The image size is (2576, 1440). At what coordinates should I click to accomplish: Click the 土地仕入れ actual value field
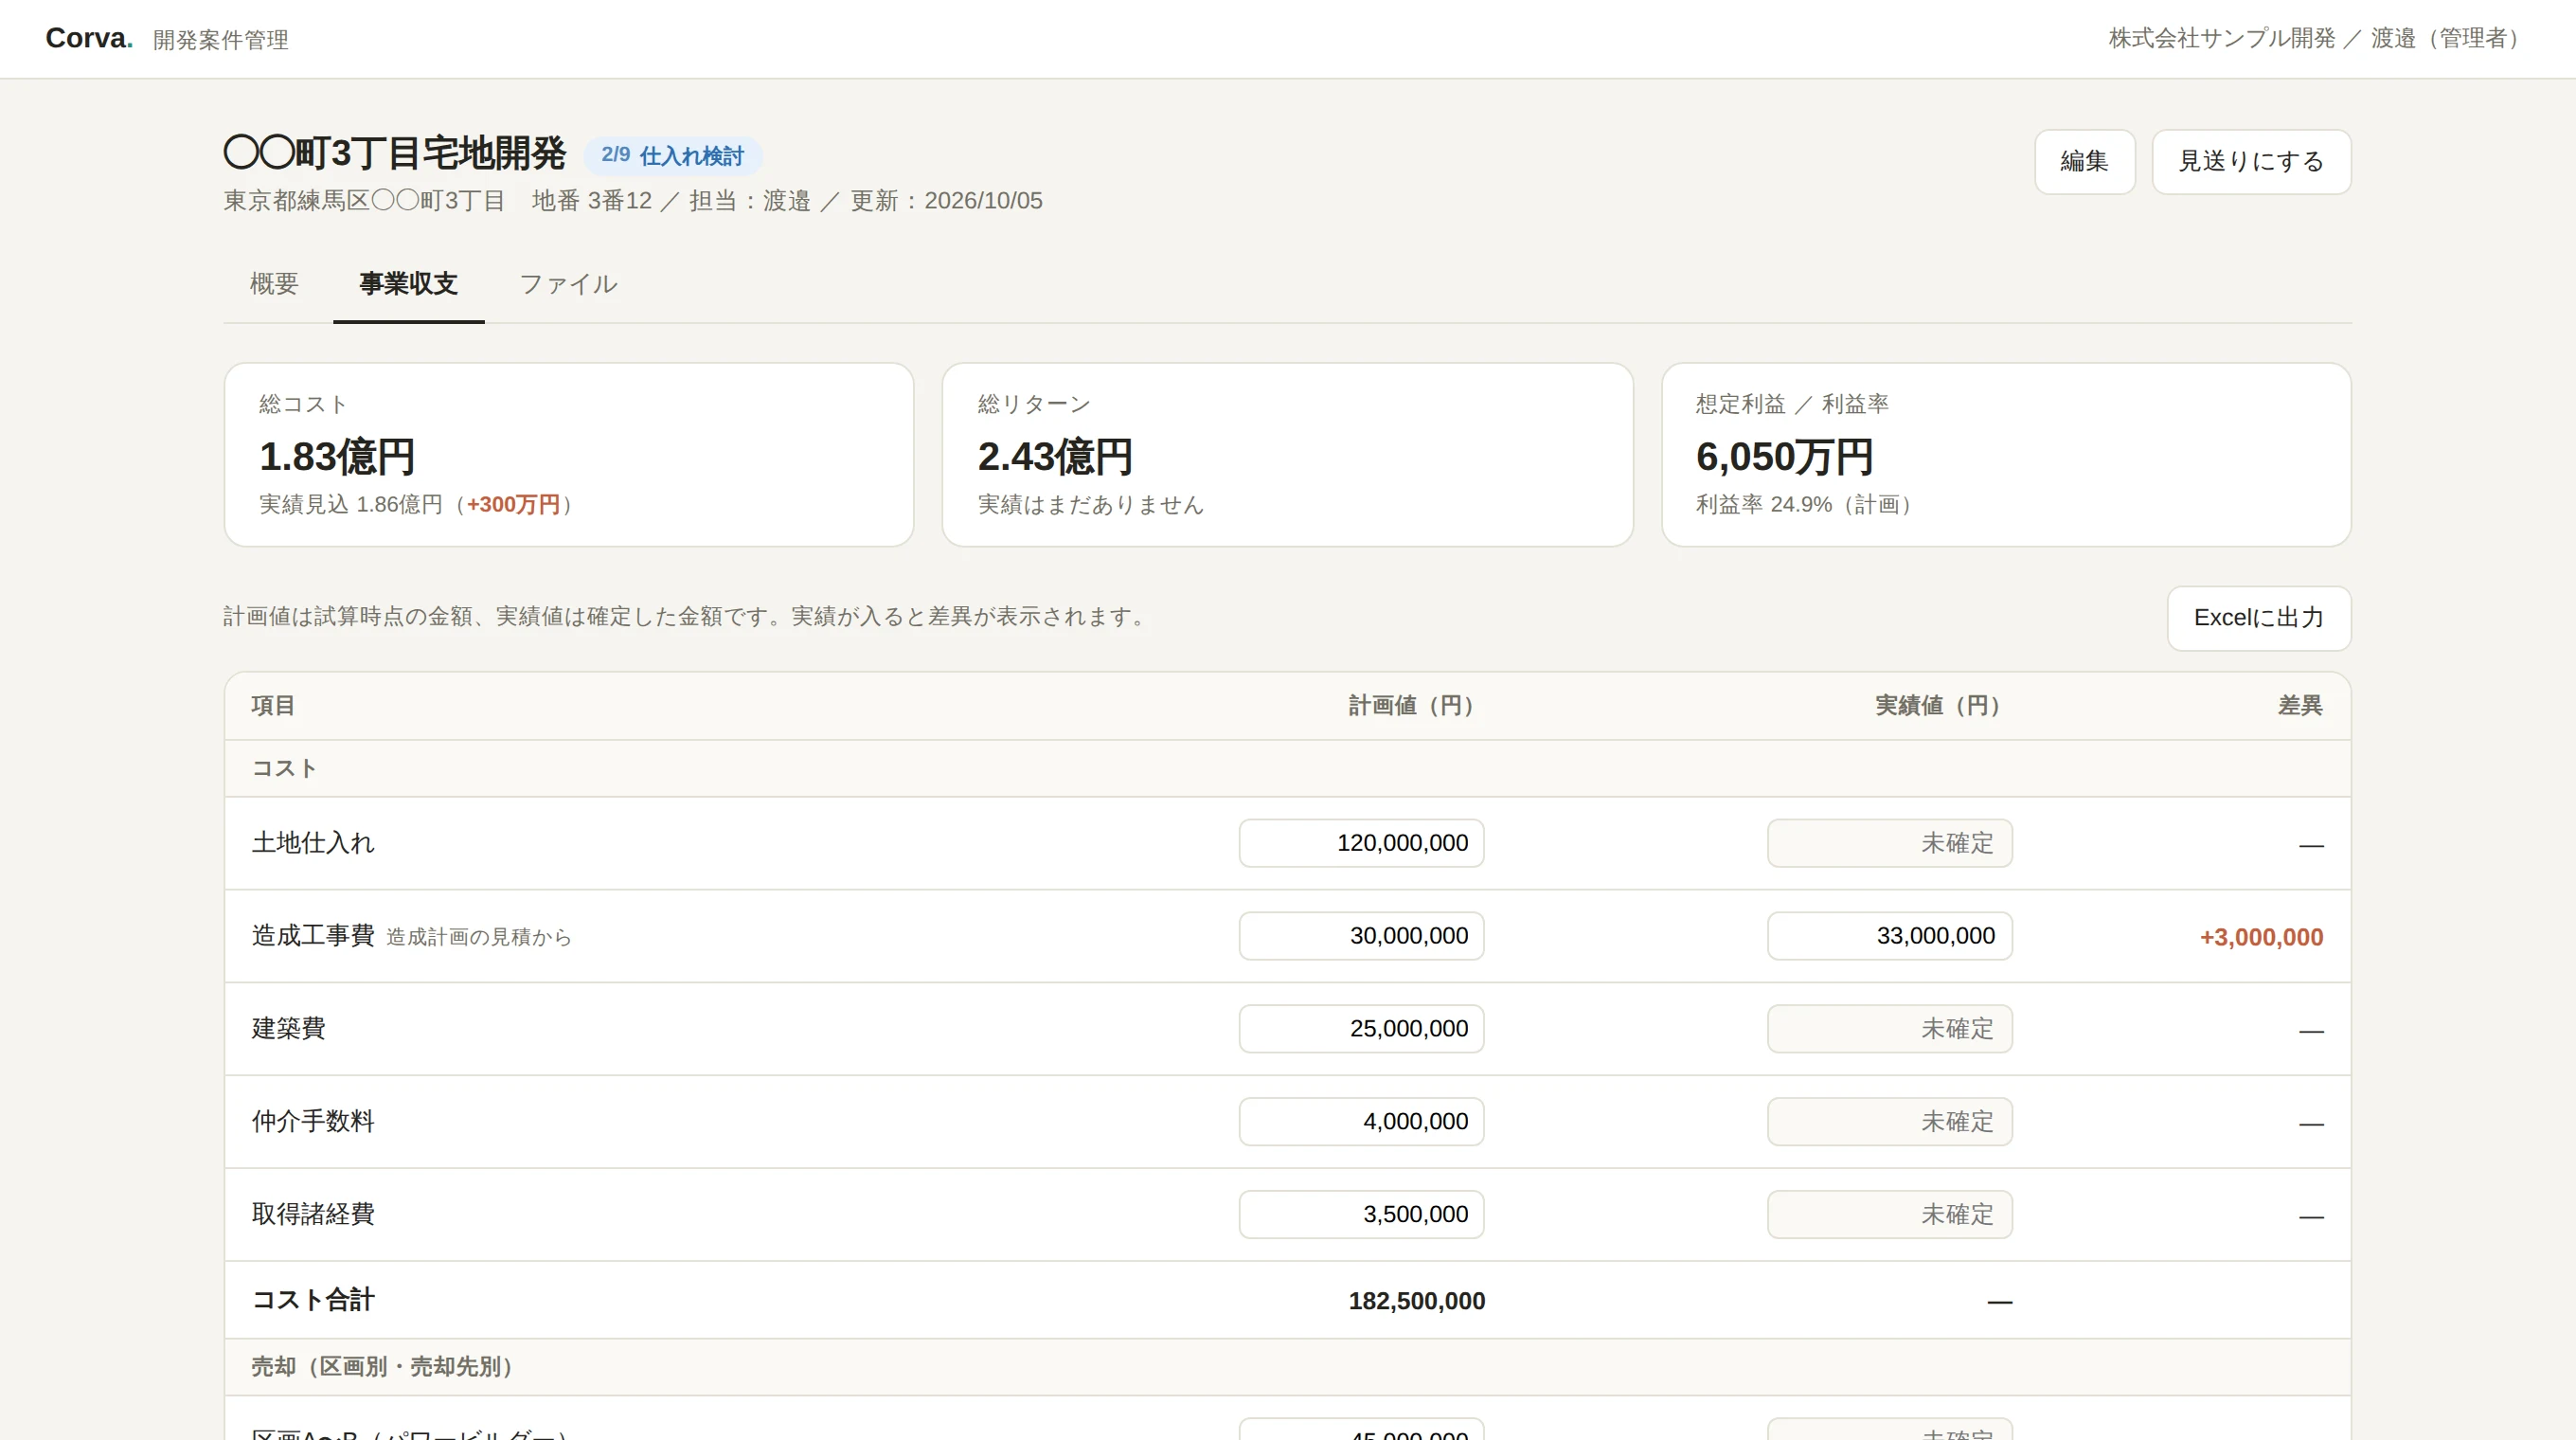tap(1889, 843)
